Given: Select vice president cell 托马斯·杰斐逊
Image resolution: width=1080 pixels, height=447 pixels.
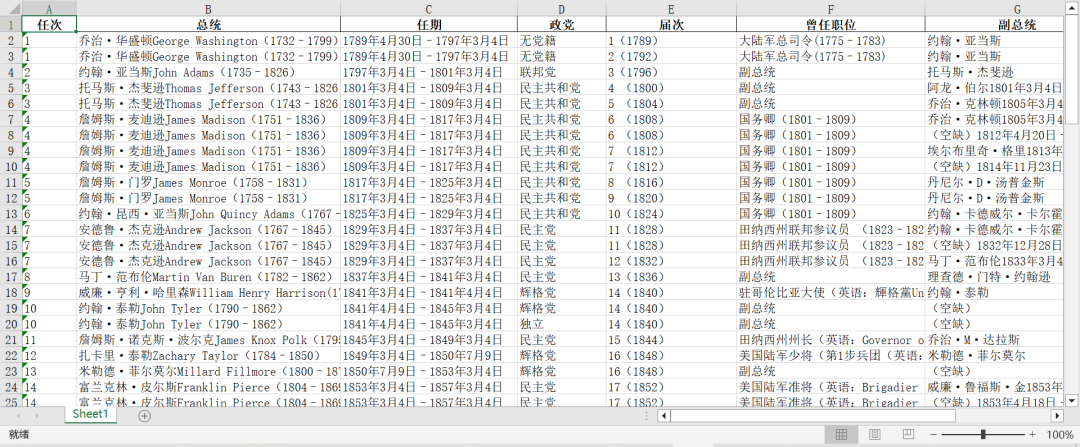Looking at the screenshot, I should pos(995,72).
